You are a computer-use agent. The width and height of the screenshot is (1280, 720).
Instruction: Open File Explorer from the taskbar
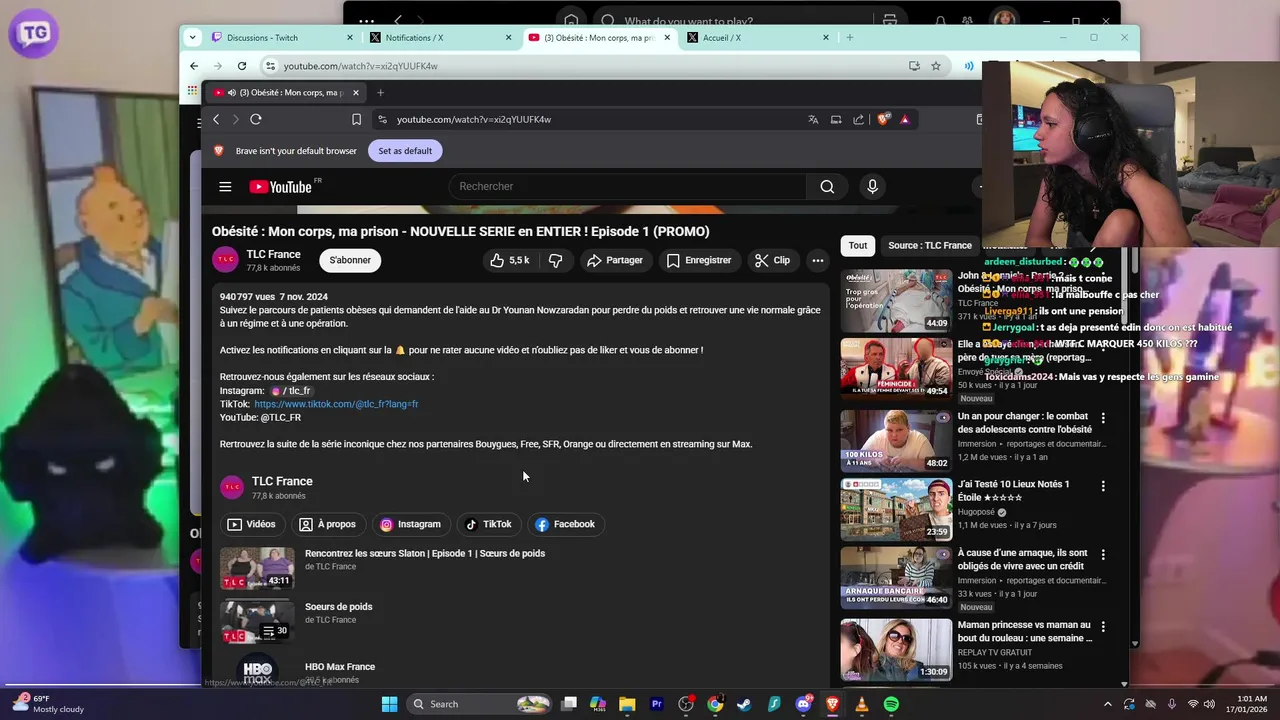tap(627, 704)
